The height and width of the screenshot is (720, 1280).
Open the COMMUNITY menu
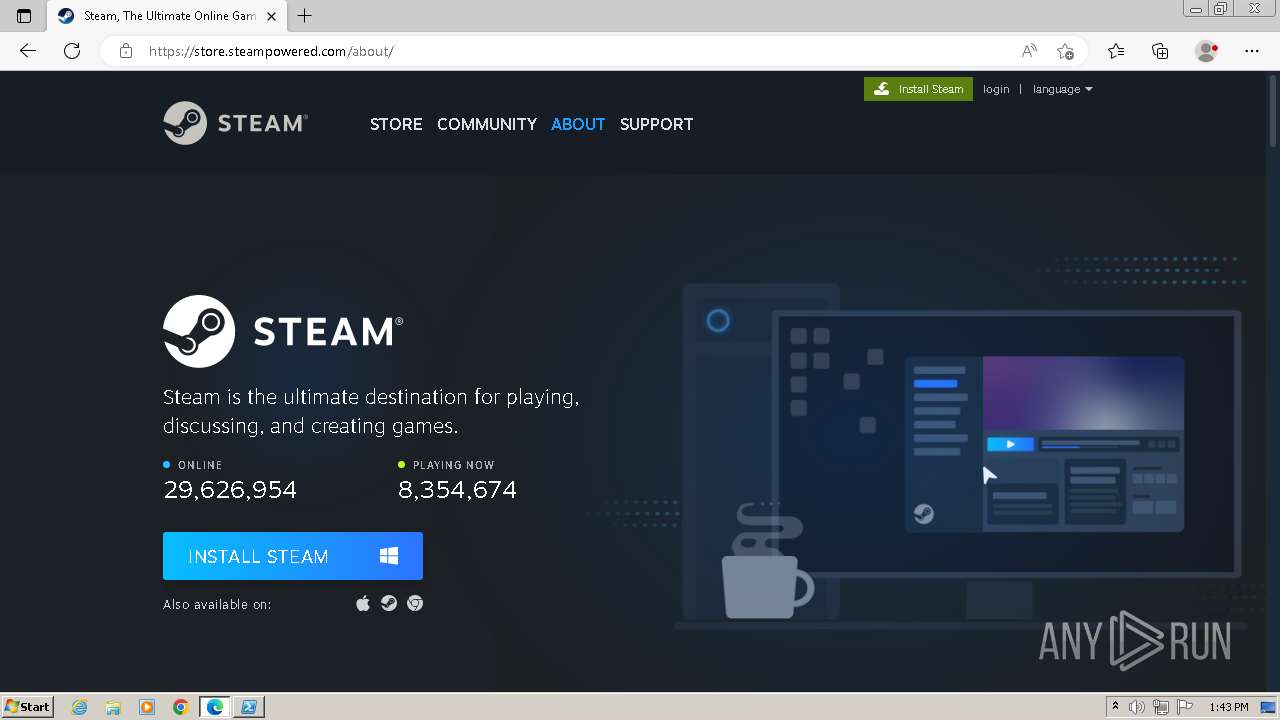pos(487,124)
